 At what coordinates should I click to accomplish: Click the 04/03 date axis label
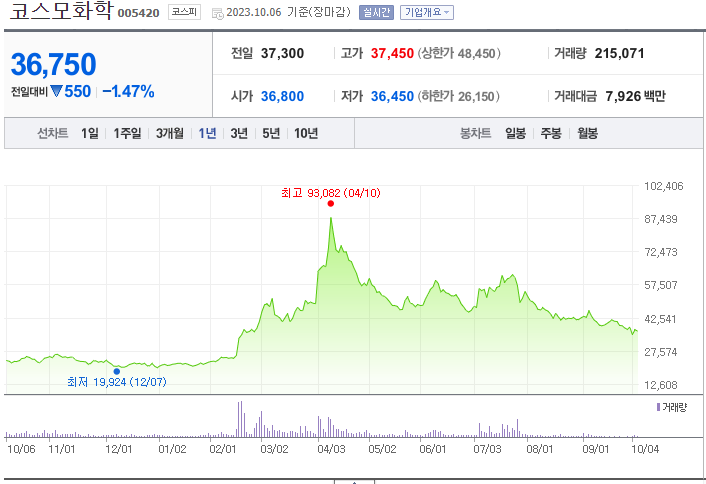[x=331, y=449]
